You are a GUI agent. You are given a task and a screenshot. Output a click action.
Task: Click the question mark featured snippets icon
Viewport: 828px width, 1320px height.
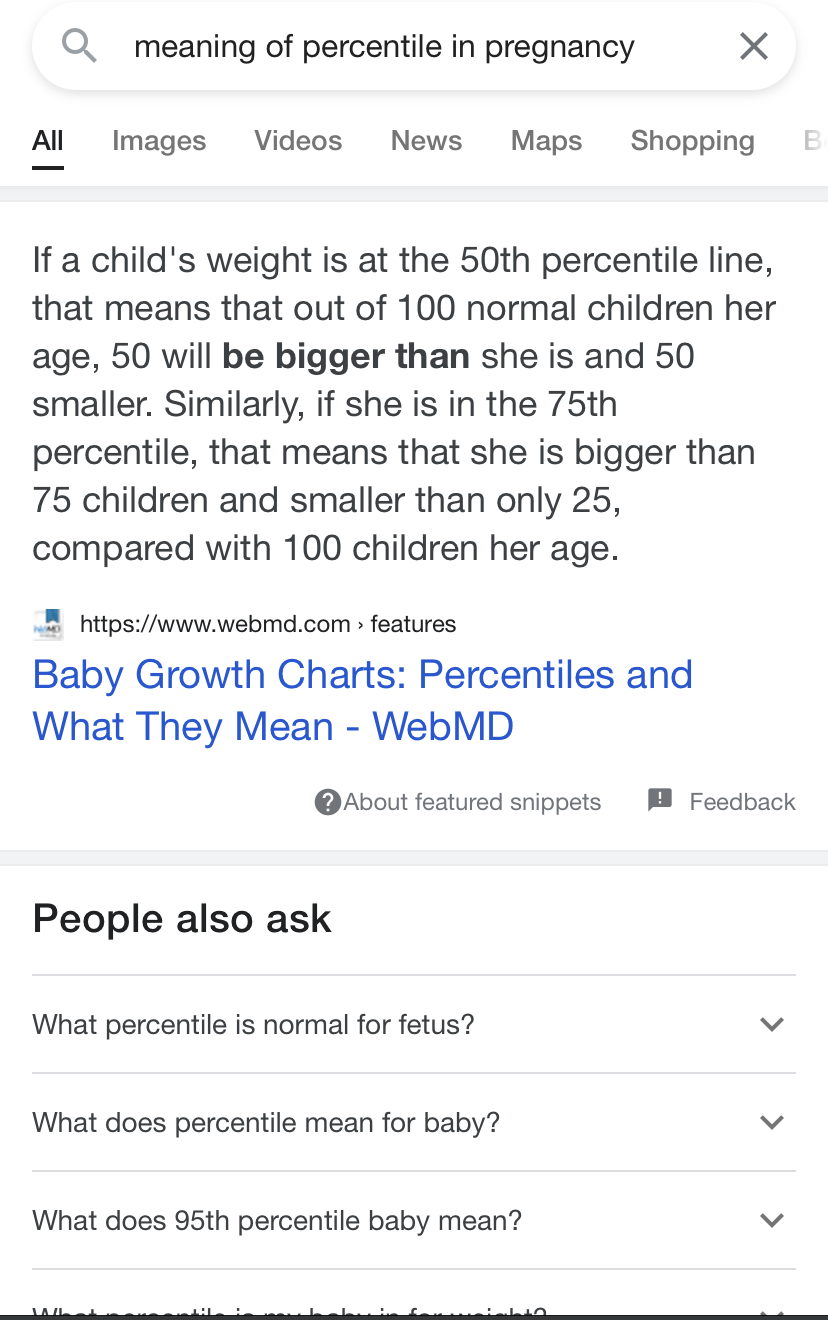coord(327,802)
